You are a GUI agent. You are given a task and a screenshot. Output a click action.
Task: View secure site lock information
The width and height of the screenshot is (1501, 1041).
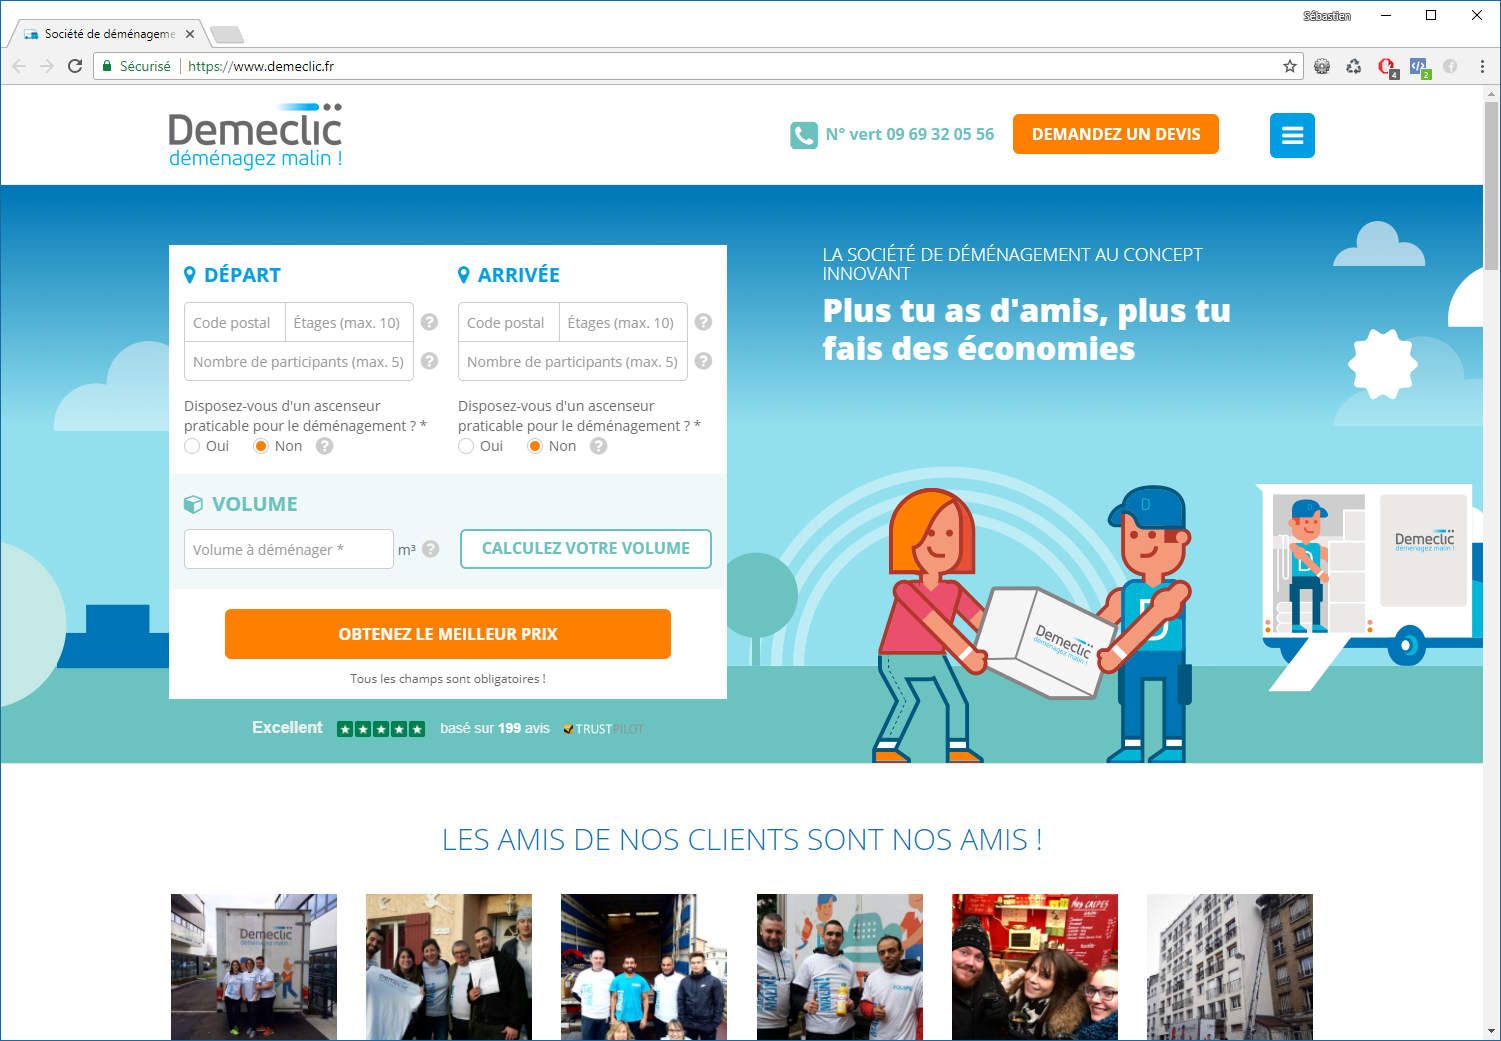(137, 66)
